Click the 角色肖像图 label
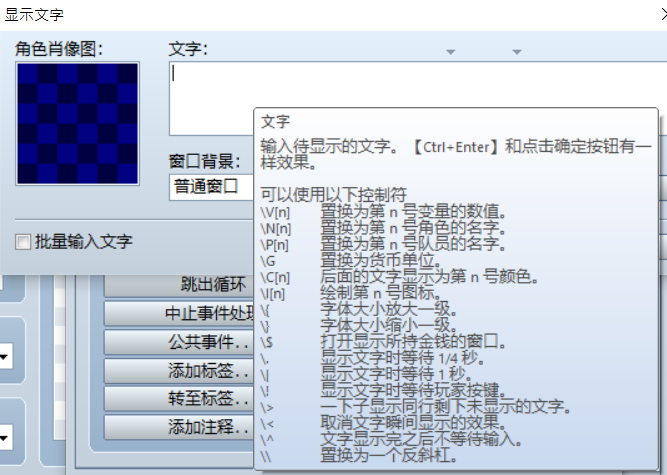The width and height of the screenshot is (667, 475). click(59, 49)
